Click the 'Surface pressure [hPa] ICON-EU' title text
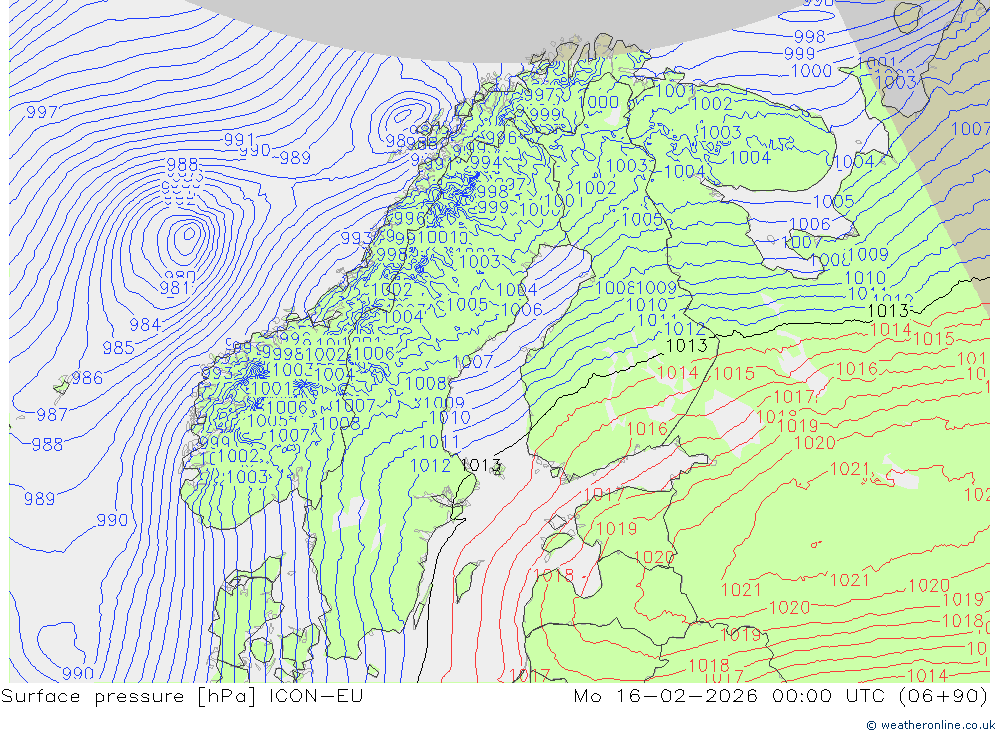The width and height of the screenshot is (1000, 733). [182, 696]
